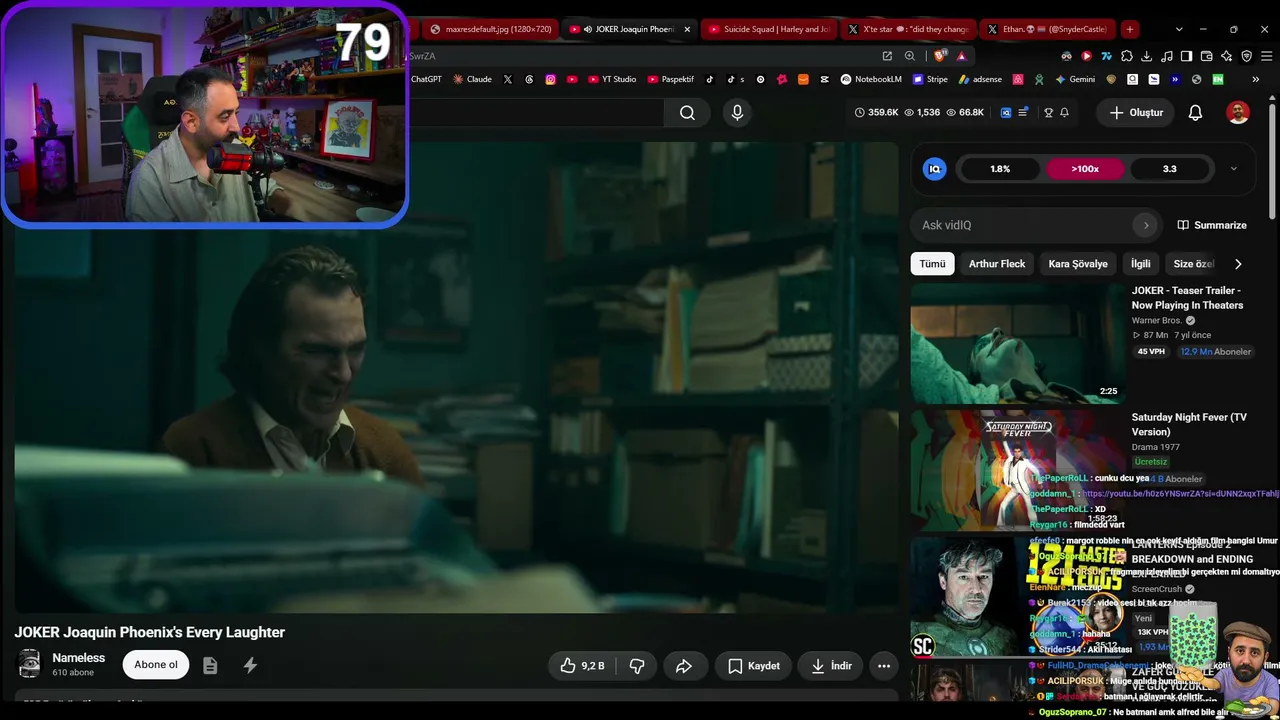Click the Summarize button

coord(1212,225)
